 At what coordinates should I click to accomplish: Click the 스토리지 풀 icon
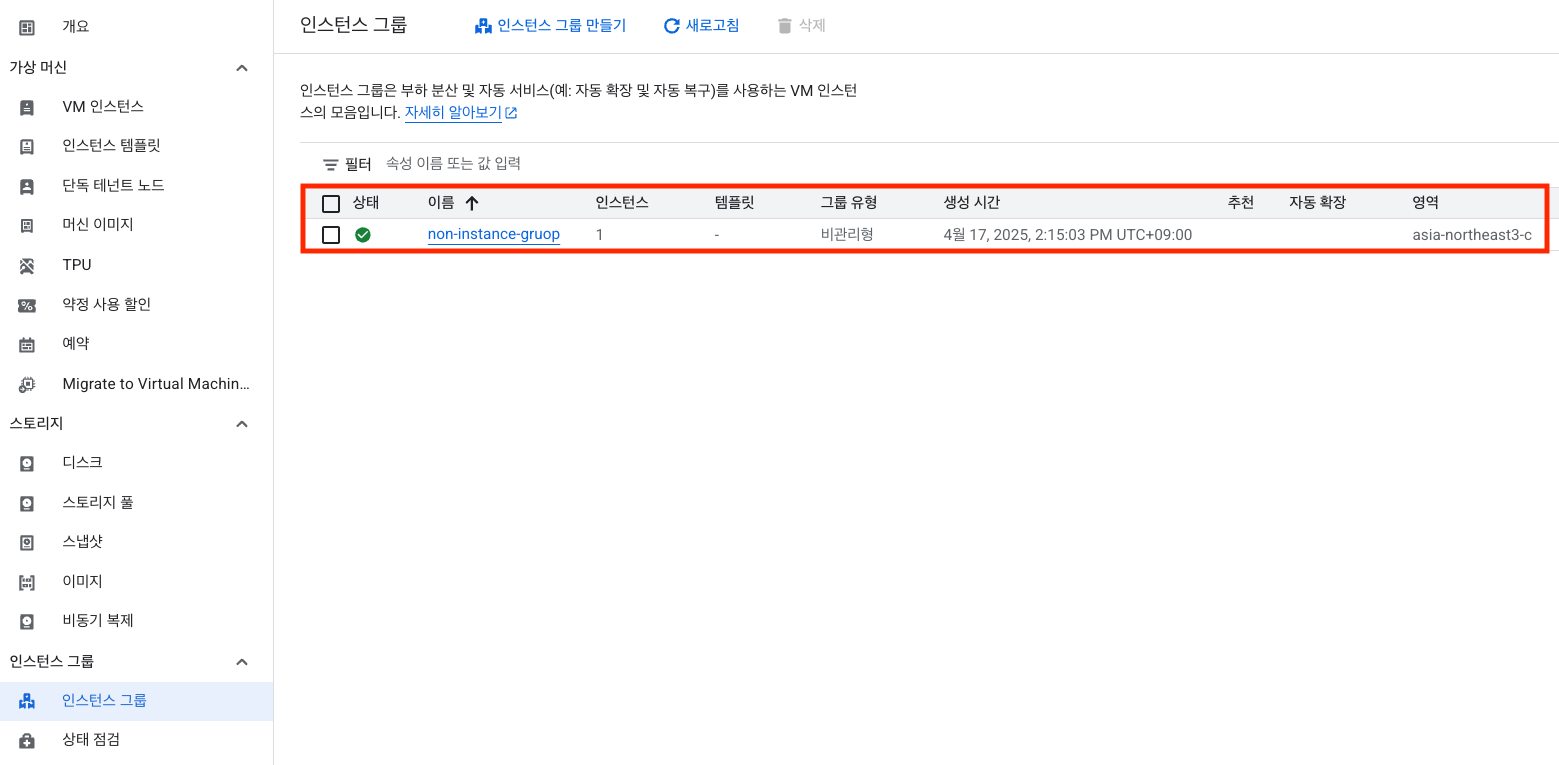(x=27, y=503)
